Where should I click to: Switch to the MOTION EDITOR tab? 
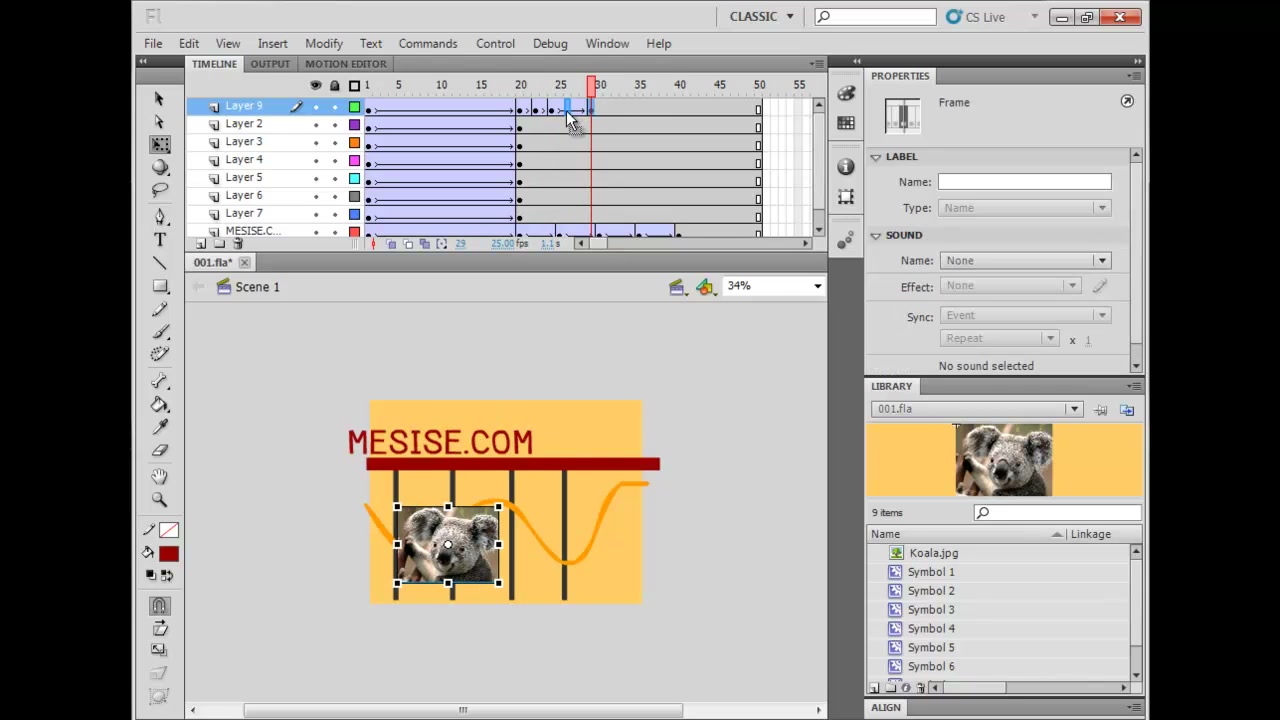(346, 64)
